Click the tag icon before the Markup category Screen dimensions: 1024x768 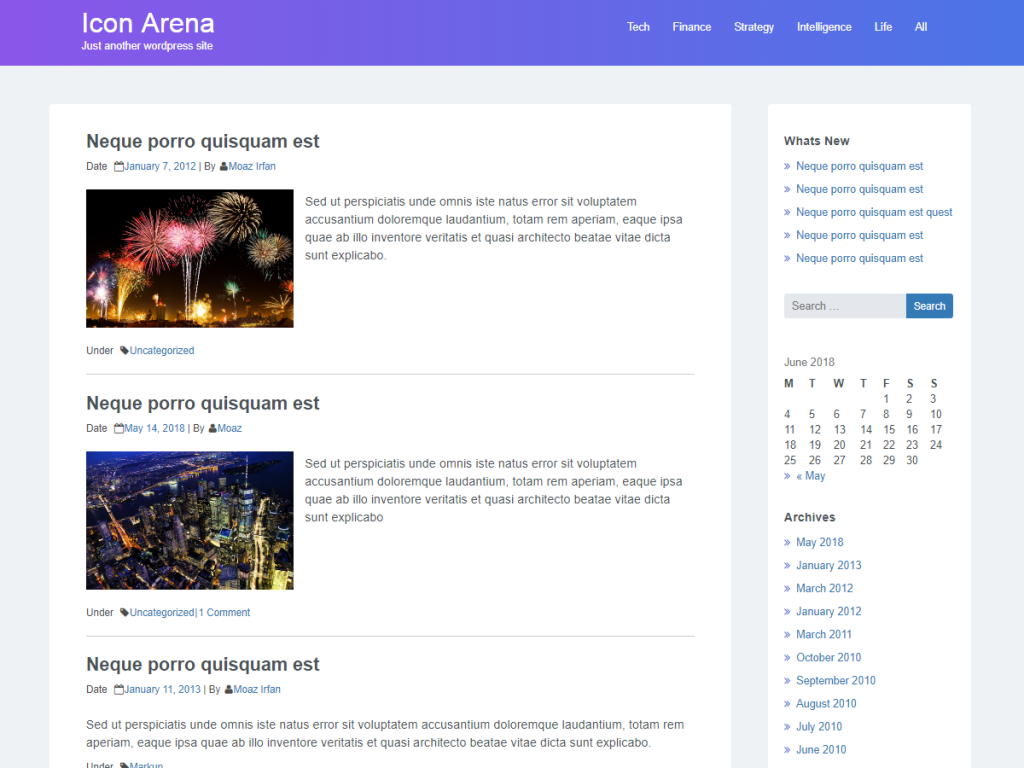click(x=123, y=764)
